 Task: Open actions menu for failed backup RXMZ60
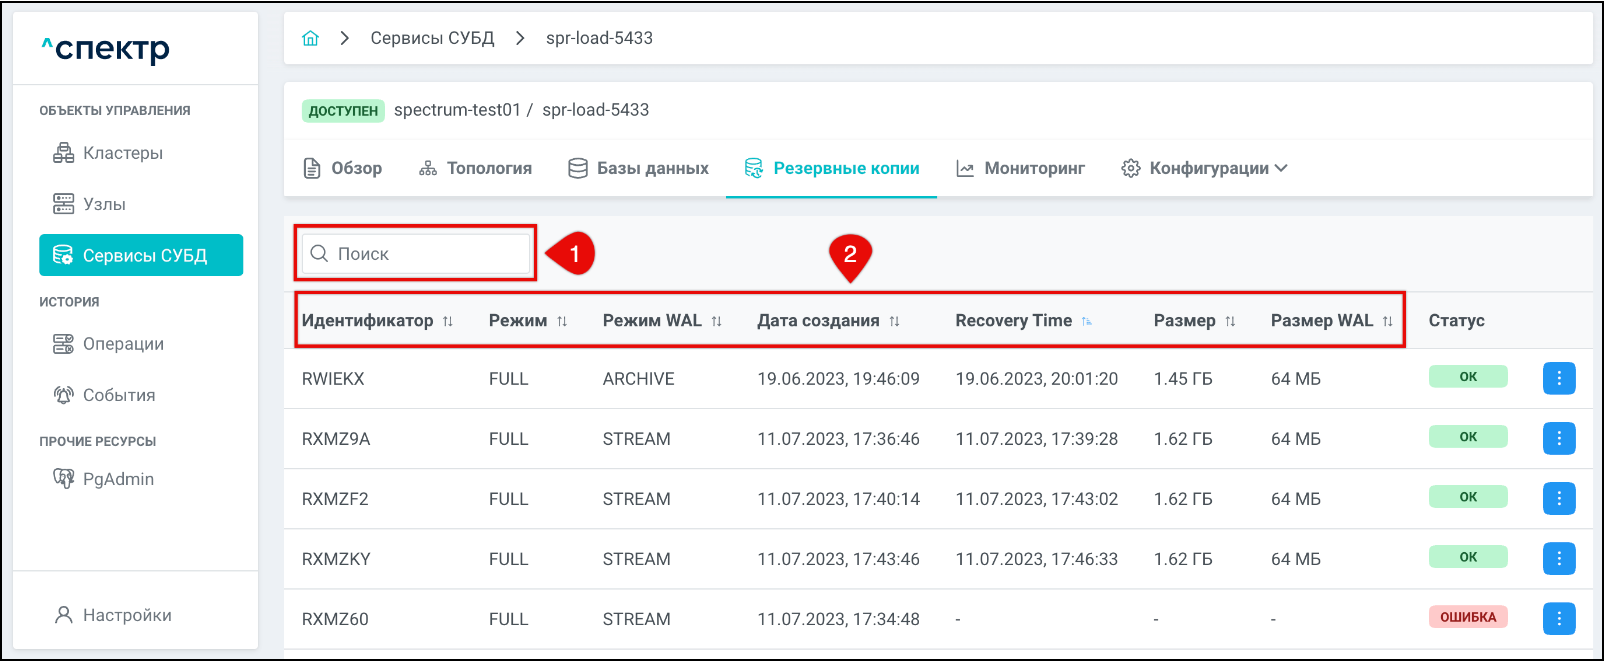(1558, 618)
